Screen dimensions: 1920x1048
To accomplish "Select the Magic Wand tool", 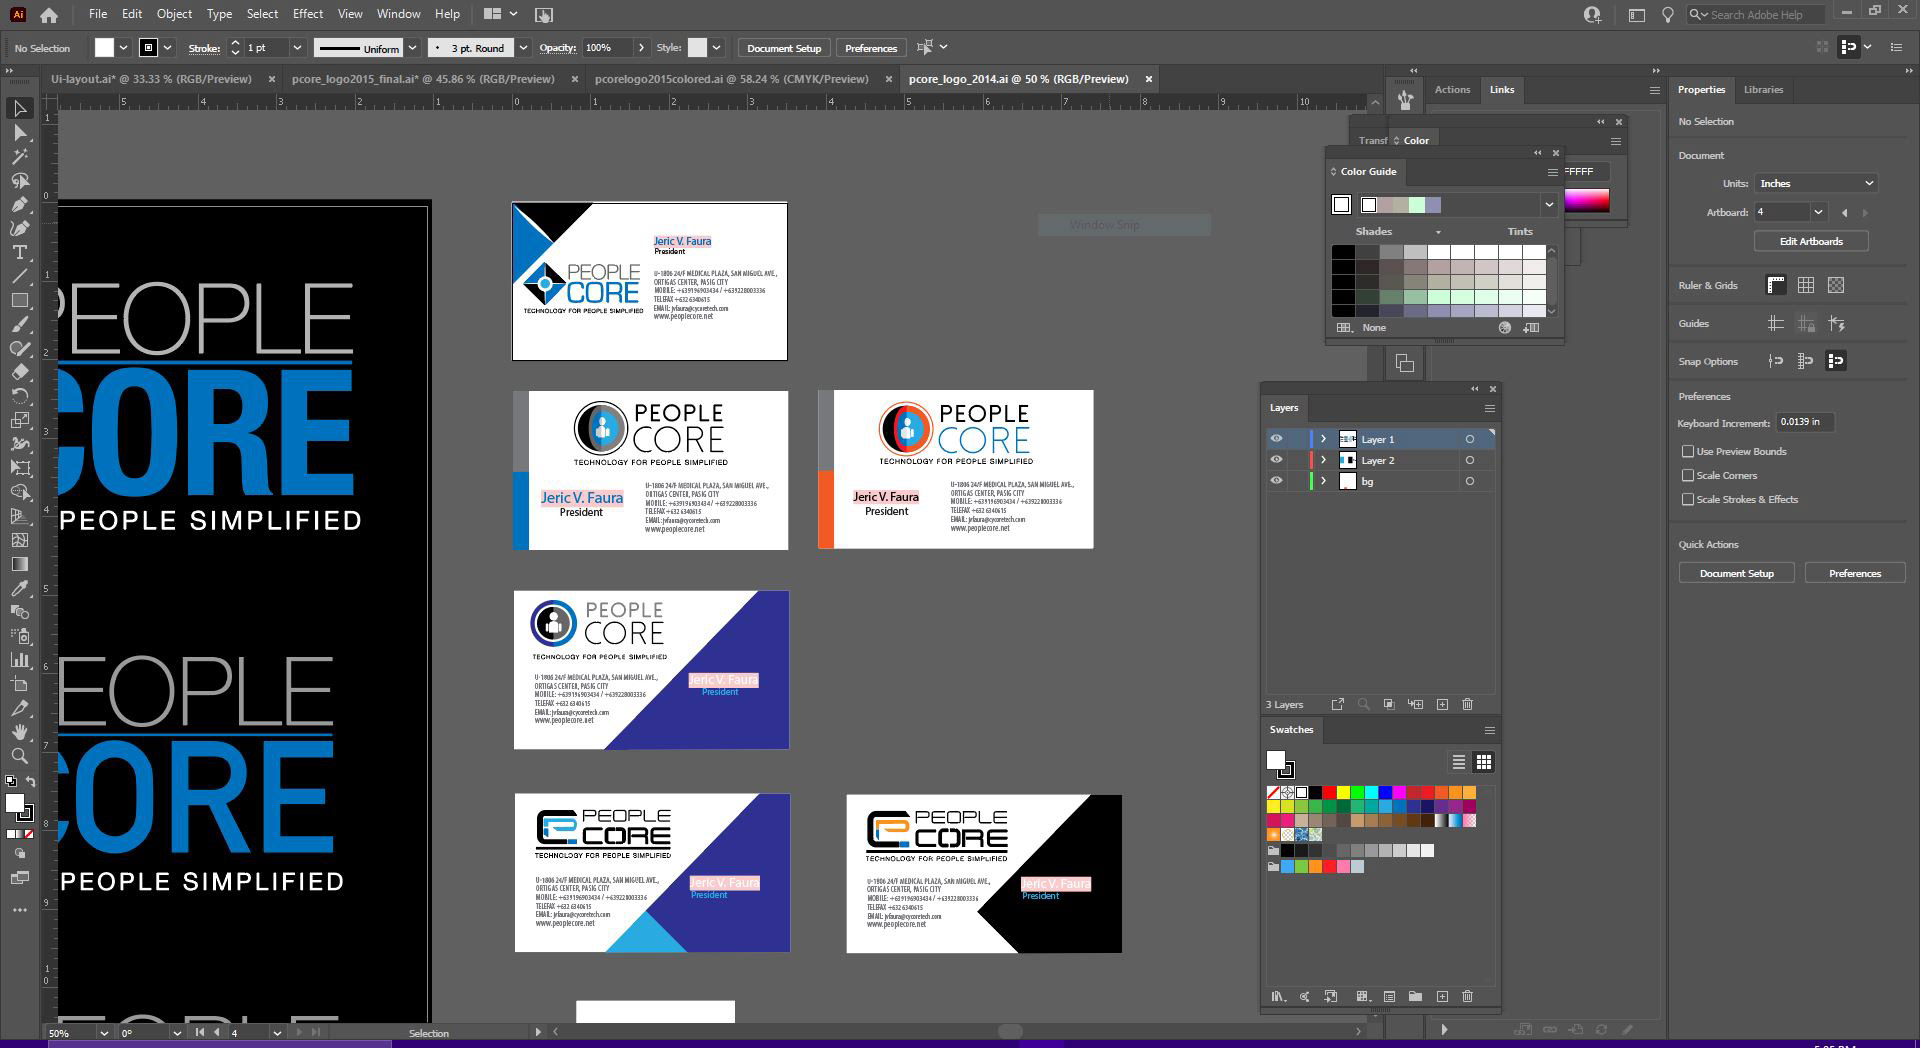I will coord(19,156).
